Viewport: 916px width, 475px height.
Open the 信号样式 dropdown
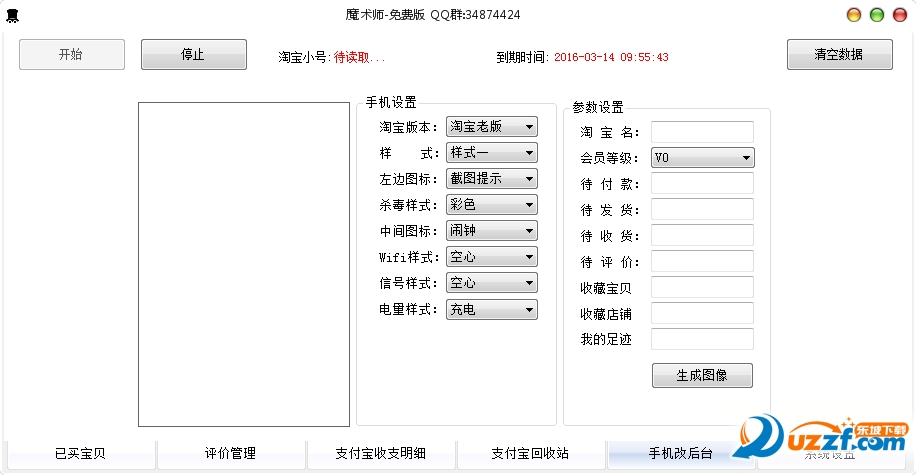(x=492, y=283)
